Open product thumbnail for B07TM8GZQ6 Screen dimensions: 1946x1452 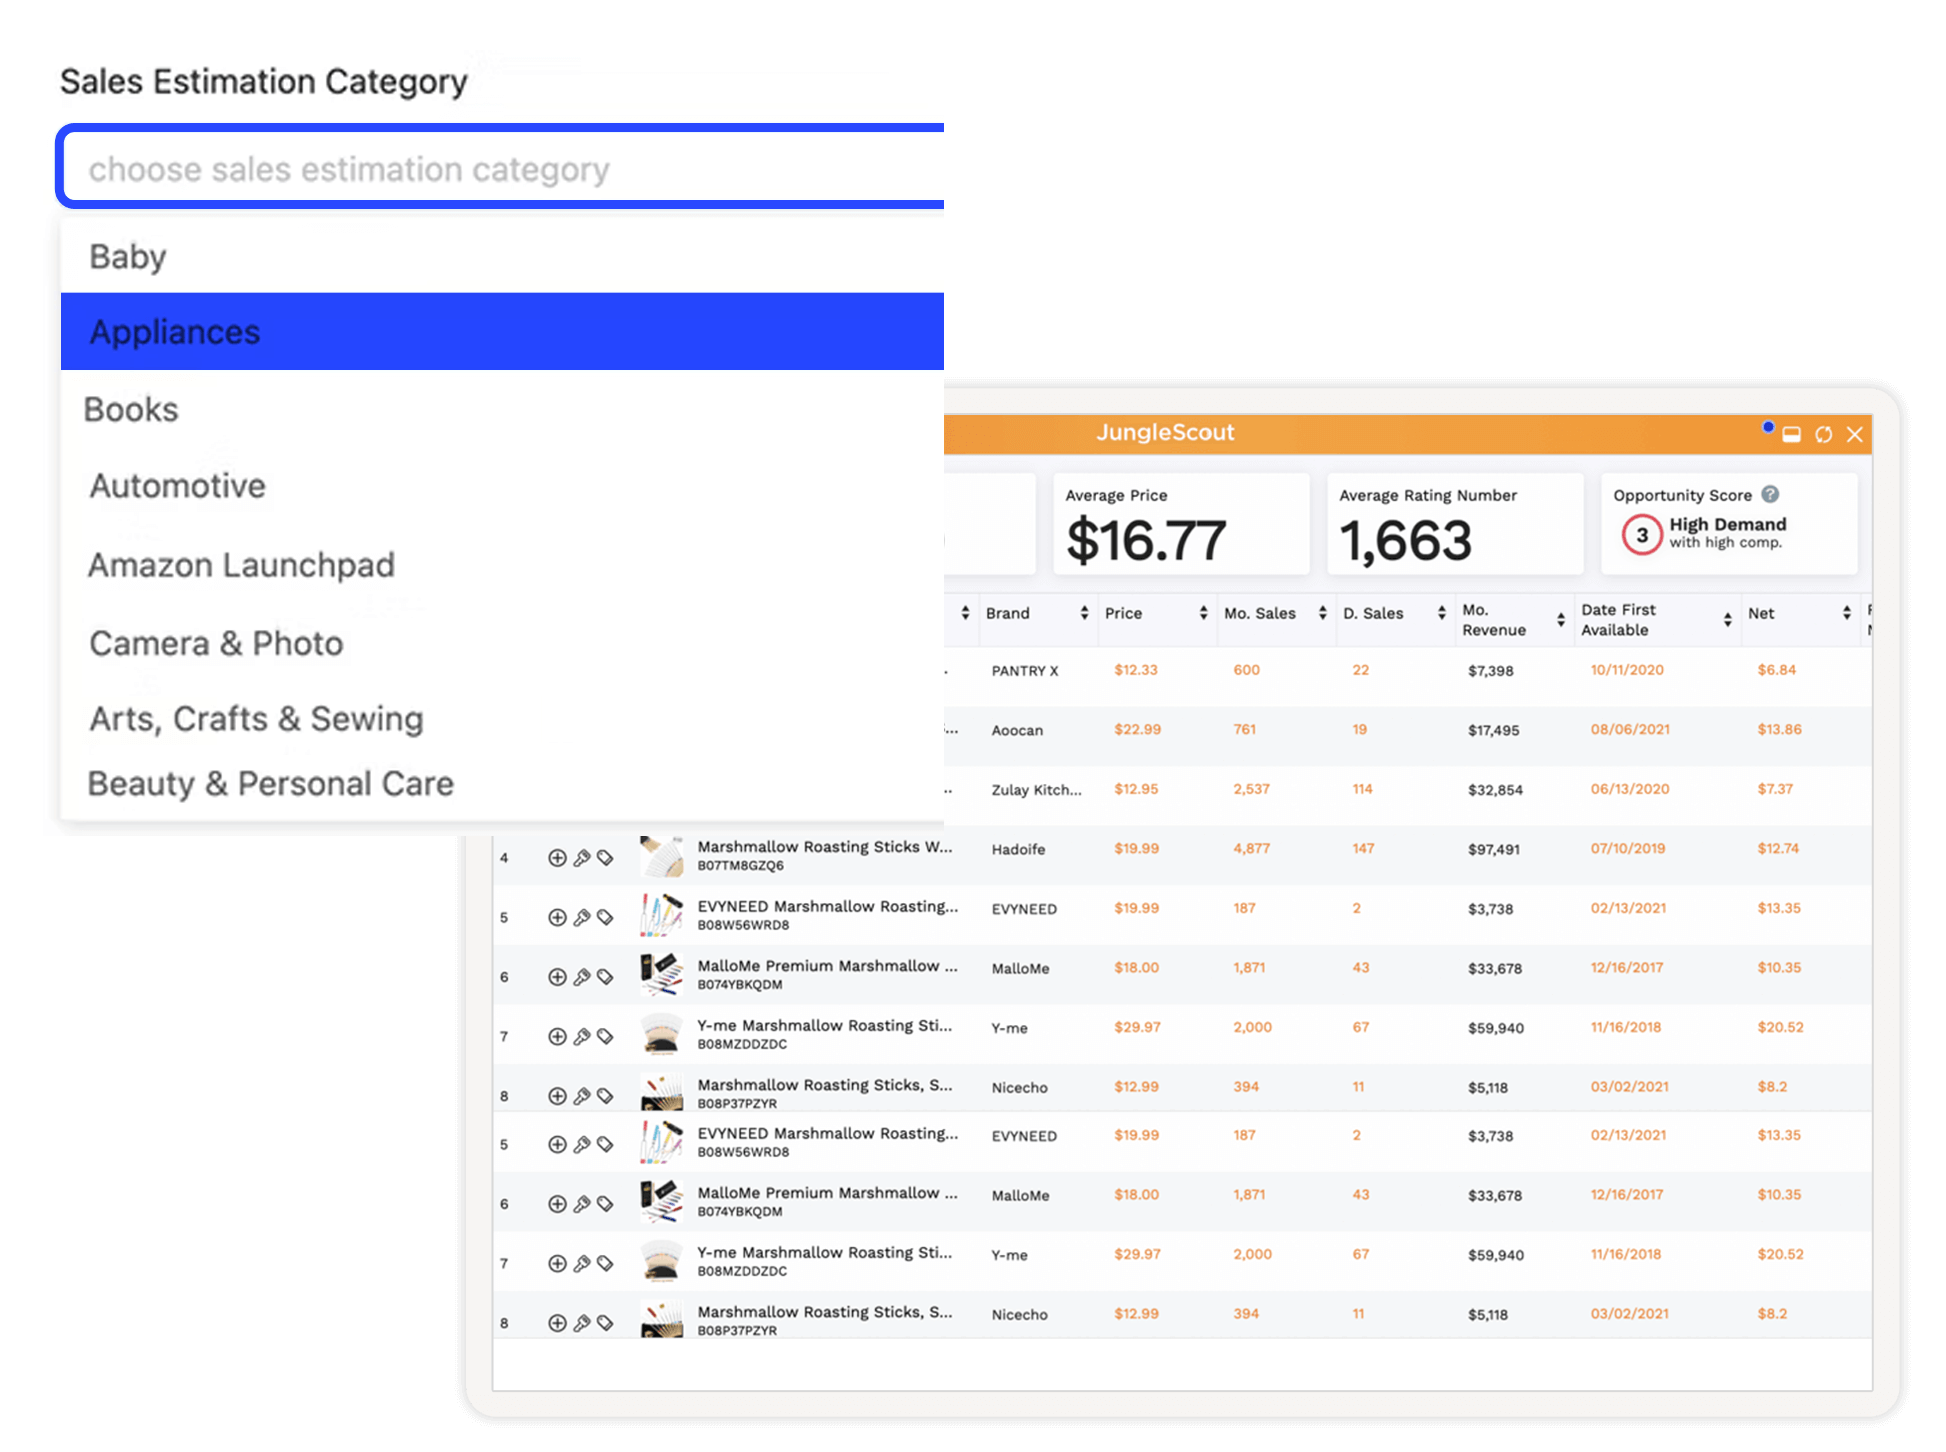[661, 857]
